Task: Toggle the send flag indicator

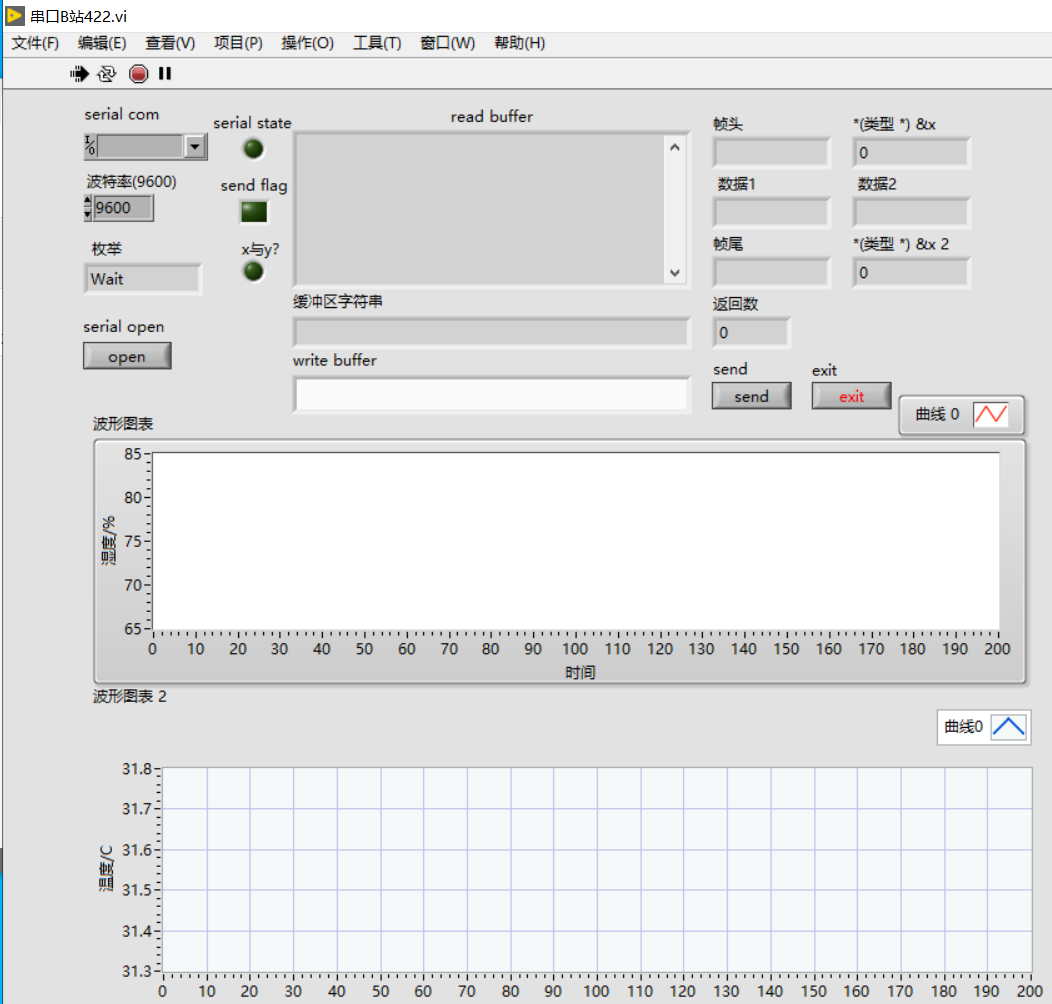Action: pos(252,211)
